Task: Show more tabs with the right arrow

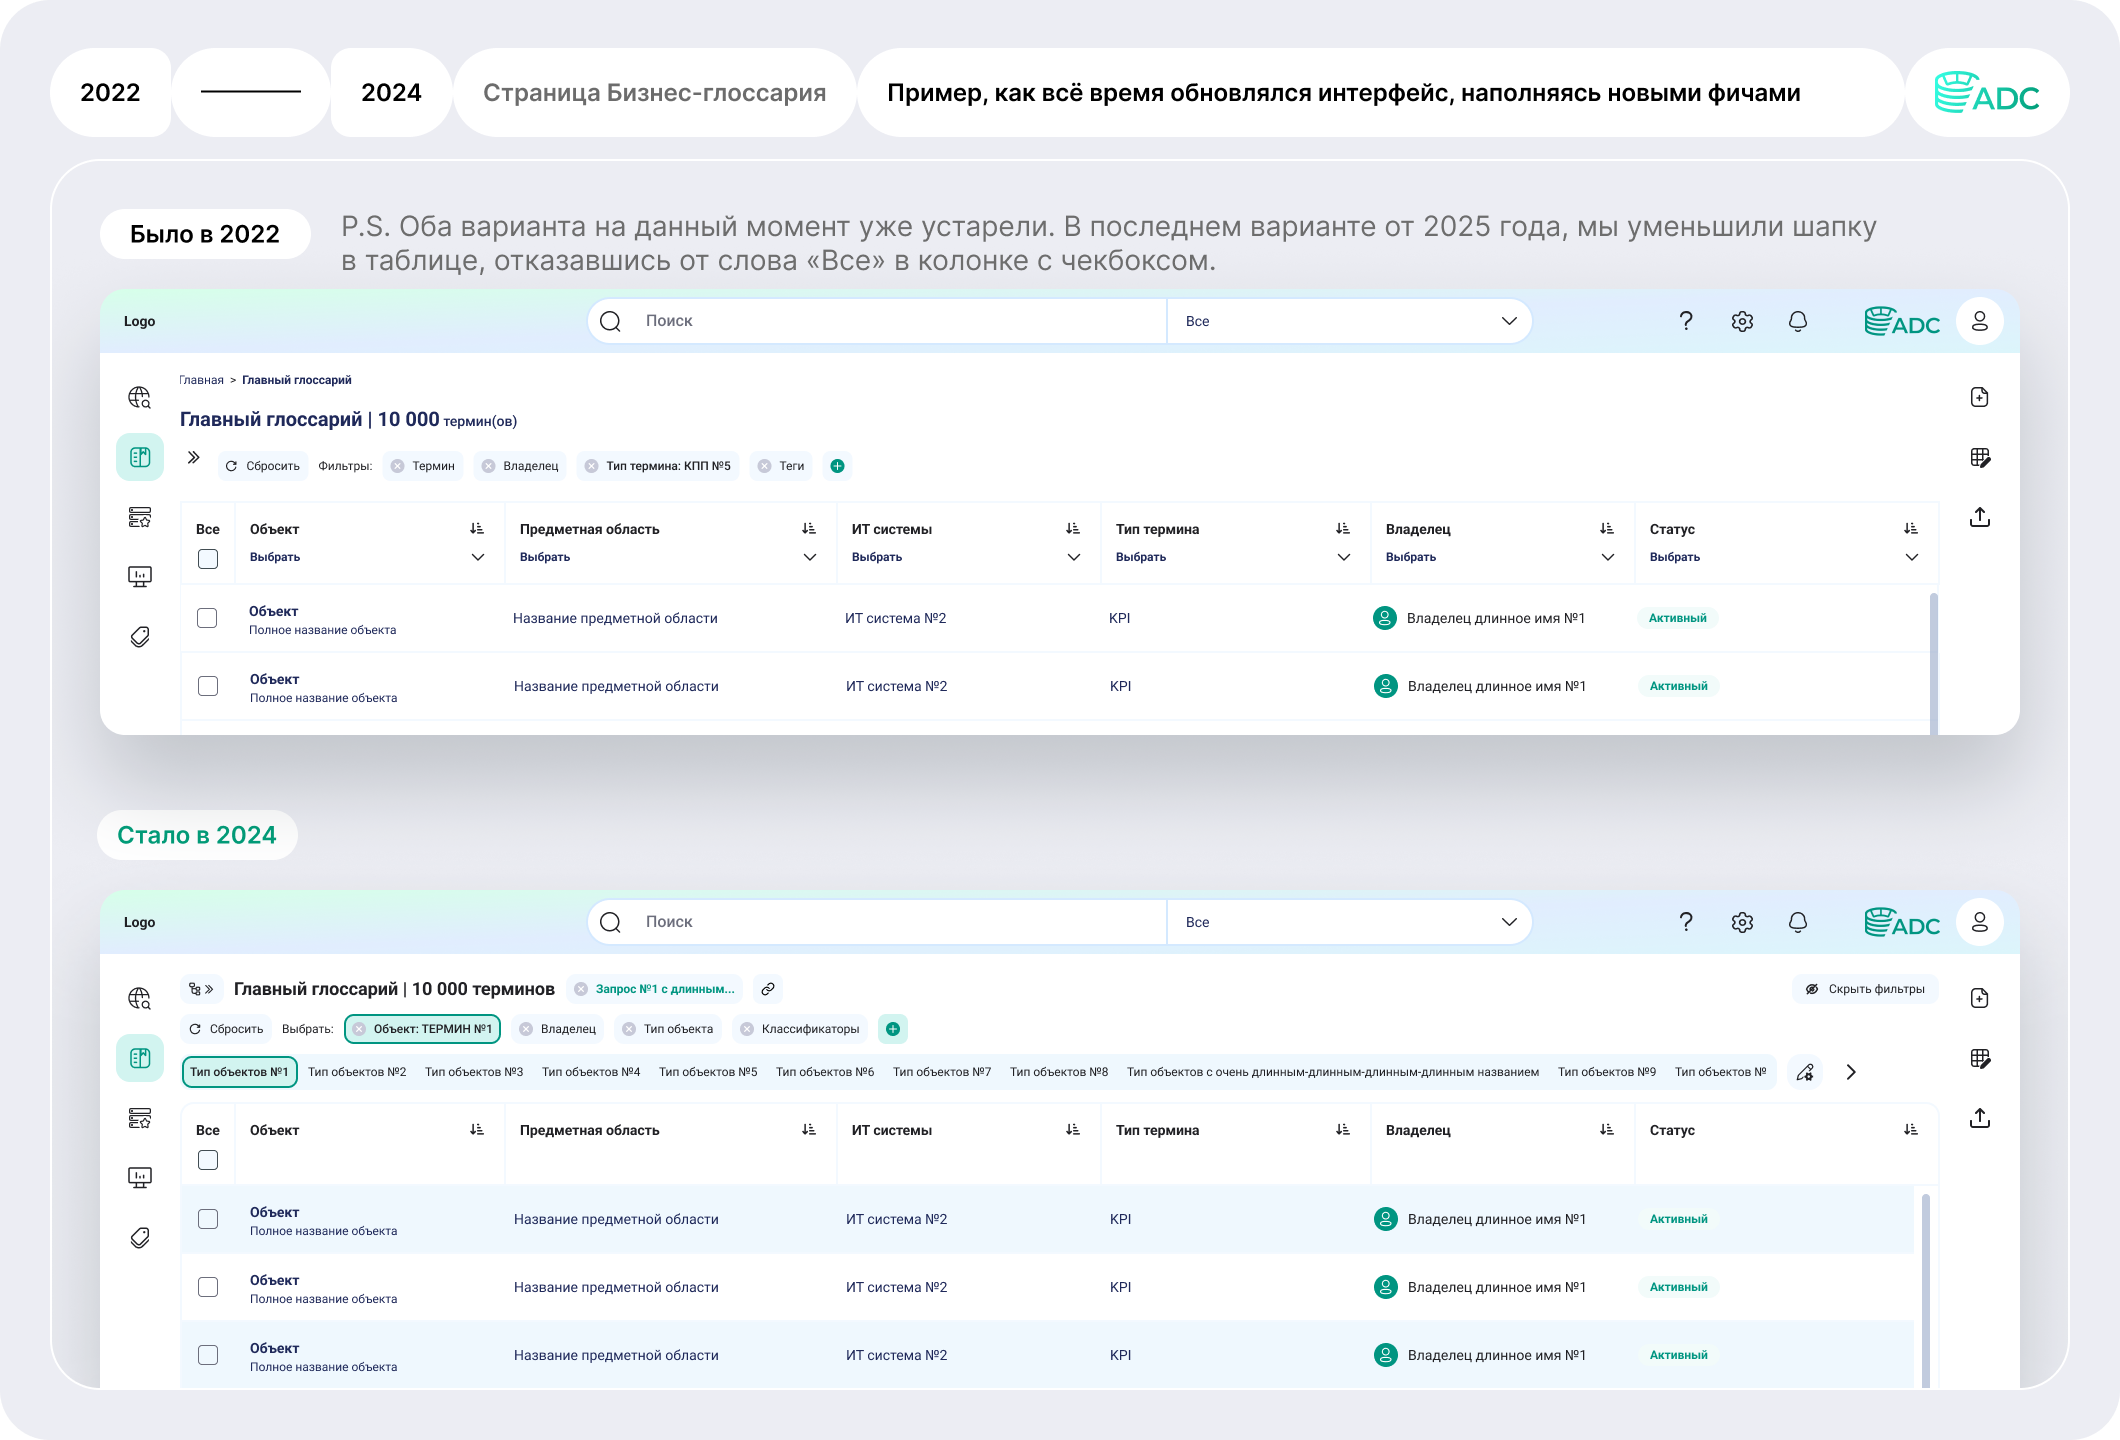Action: 1851,1072
